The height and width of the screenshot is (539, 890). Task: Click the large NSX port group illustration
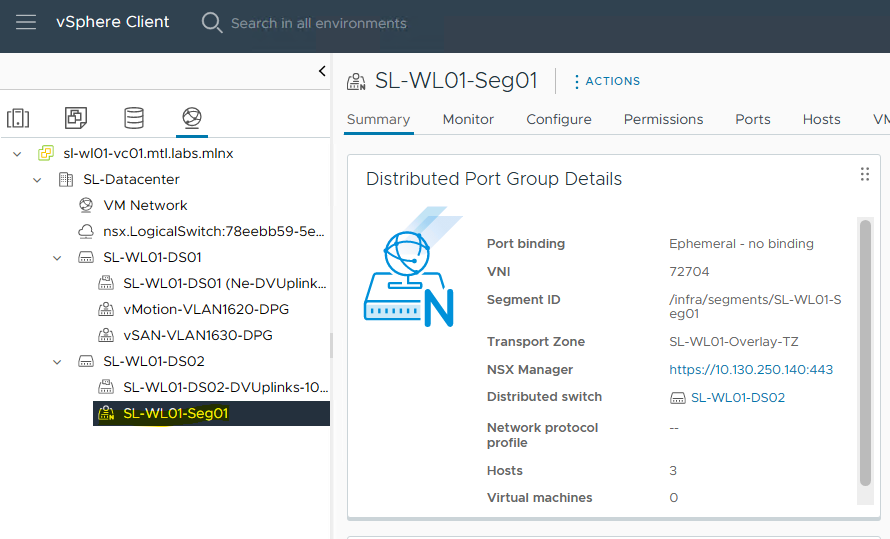pos(413,267)
